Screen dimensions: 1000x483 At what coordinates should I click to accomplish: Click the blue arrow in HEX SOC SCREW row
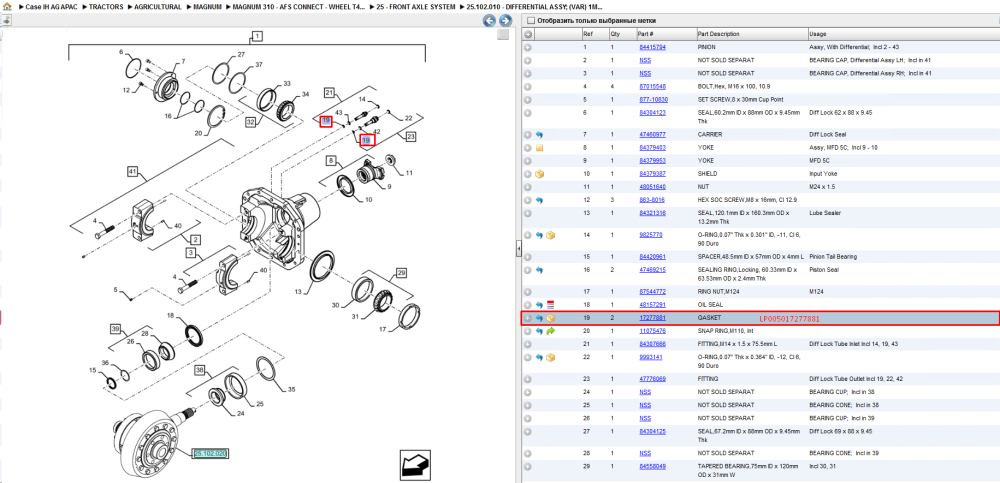[540, 200]
